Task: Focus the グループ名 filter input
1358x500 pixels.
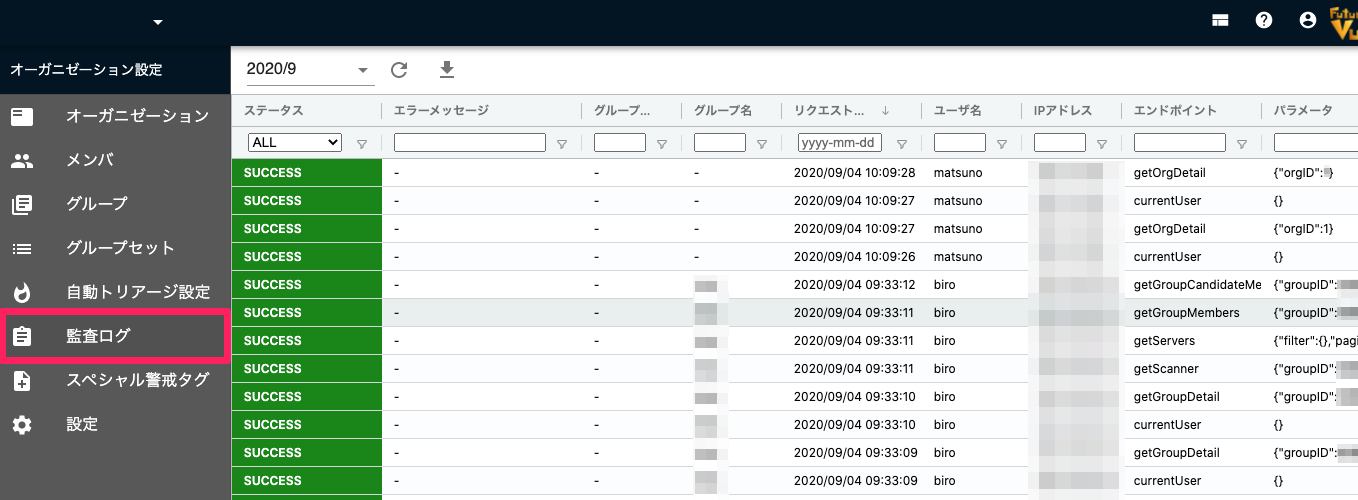Action: [720, 143]
